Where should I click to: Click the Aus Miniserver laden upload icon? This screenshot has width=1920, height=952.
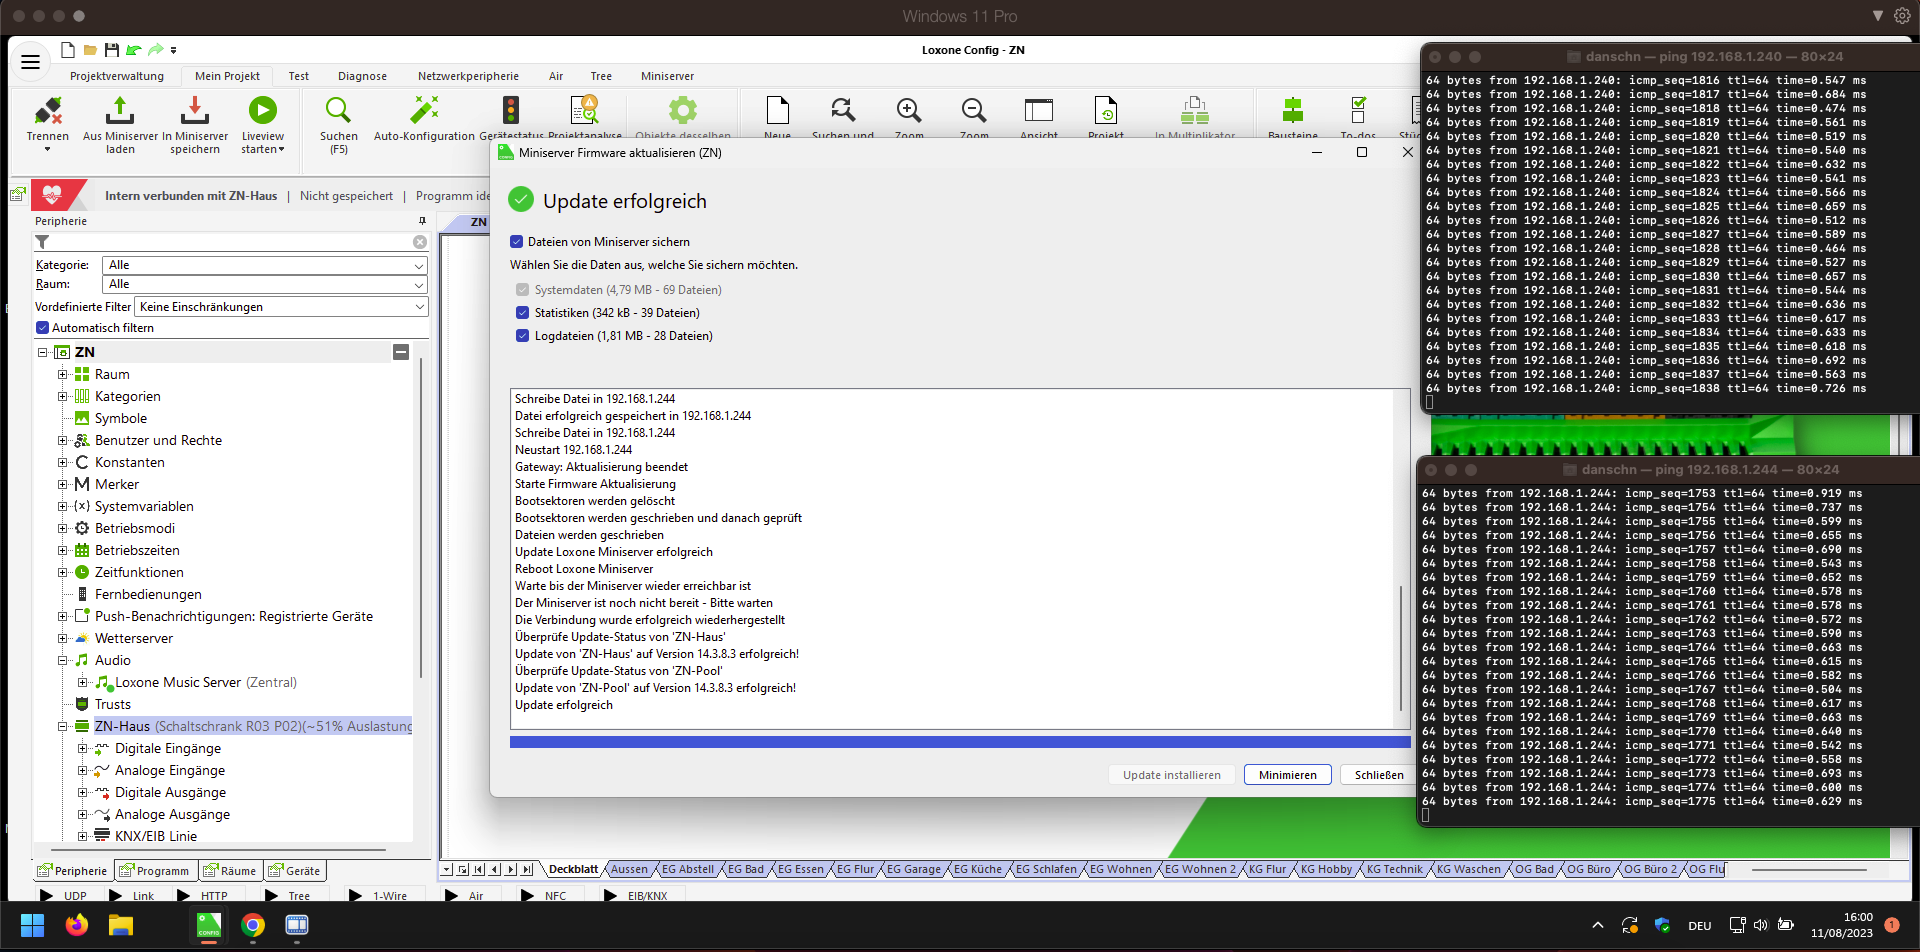click(120, 110)
